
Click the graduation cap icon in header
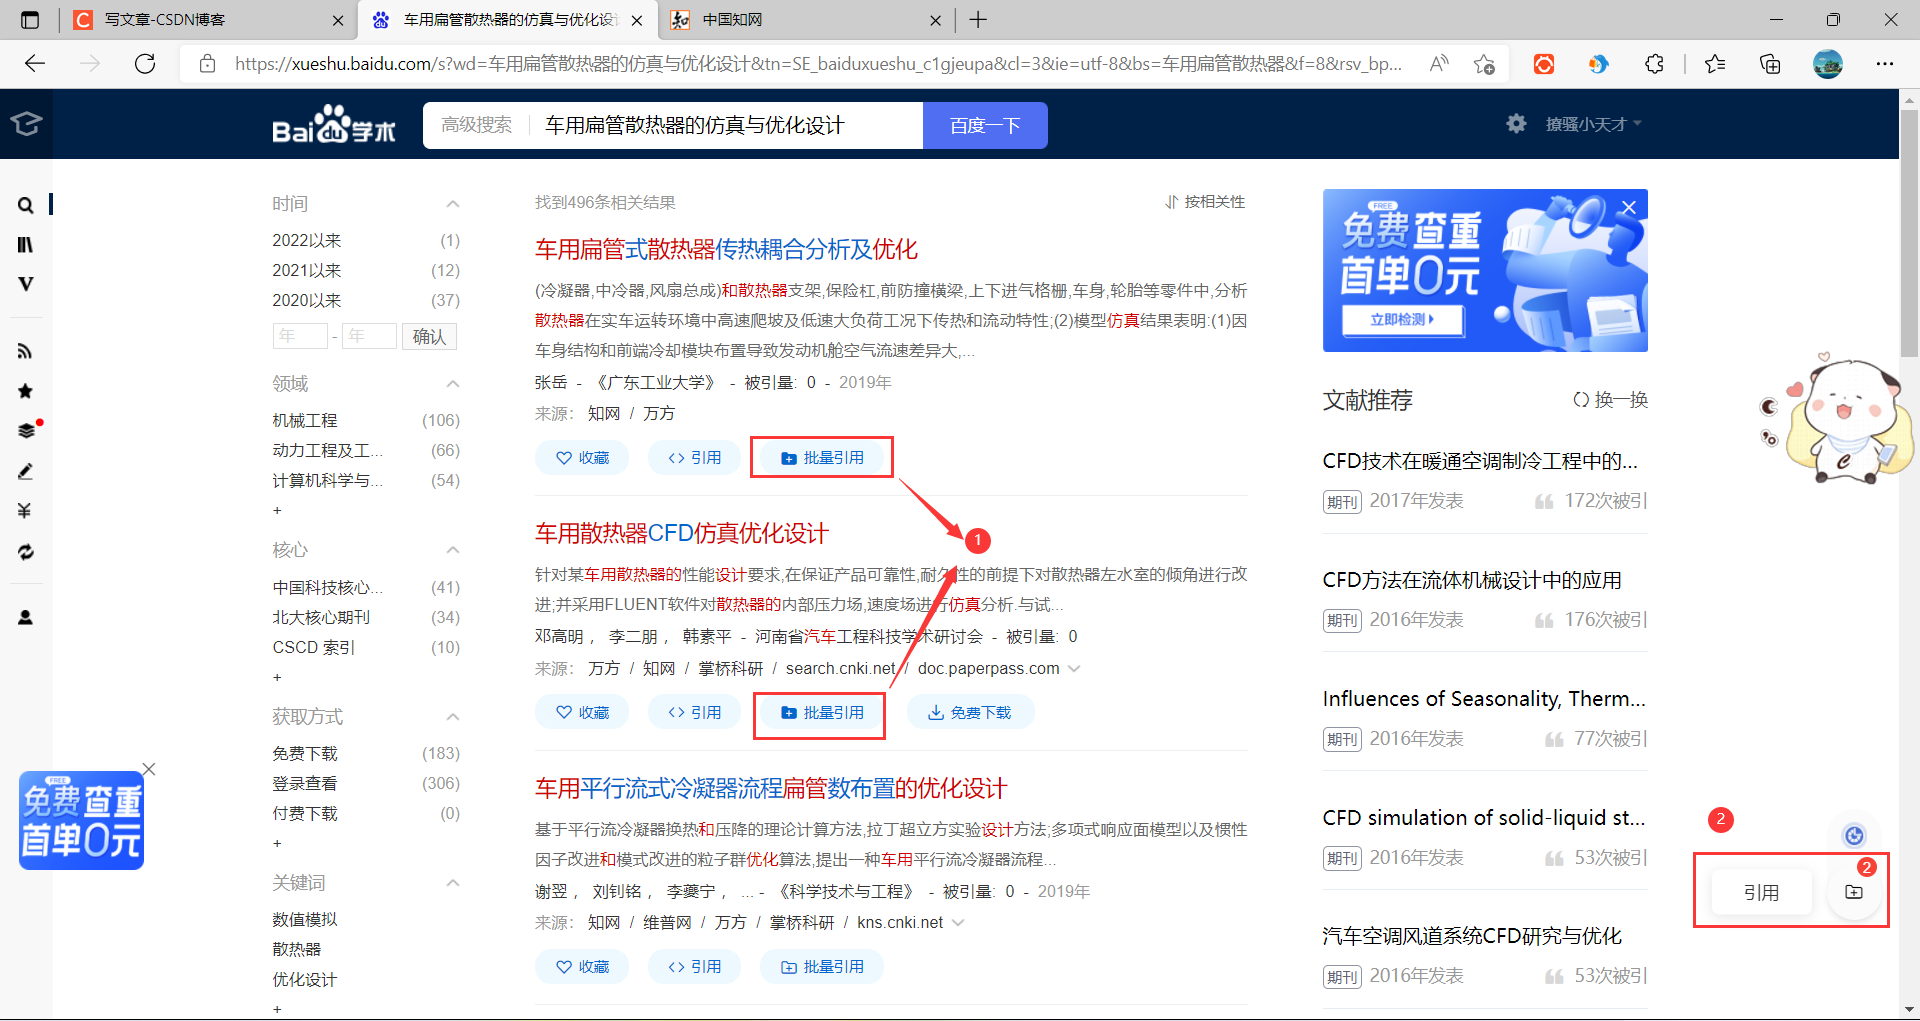coord(26,124)
